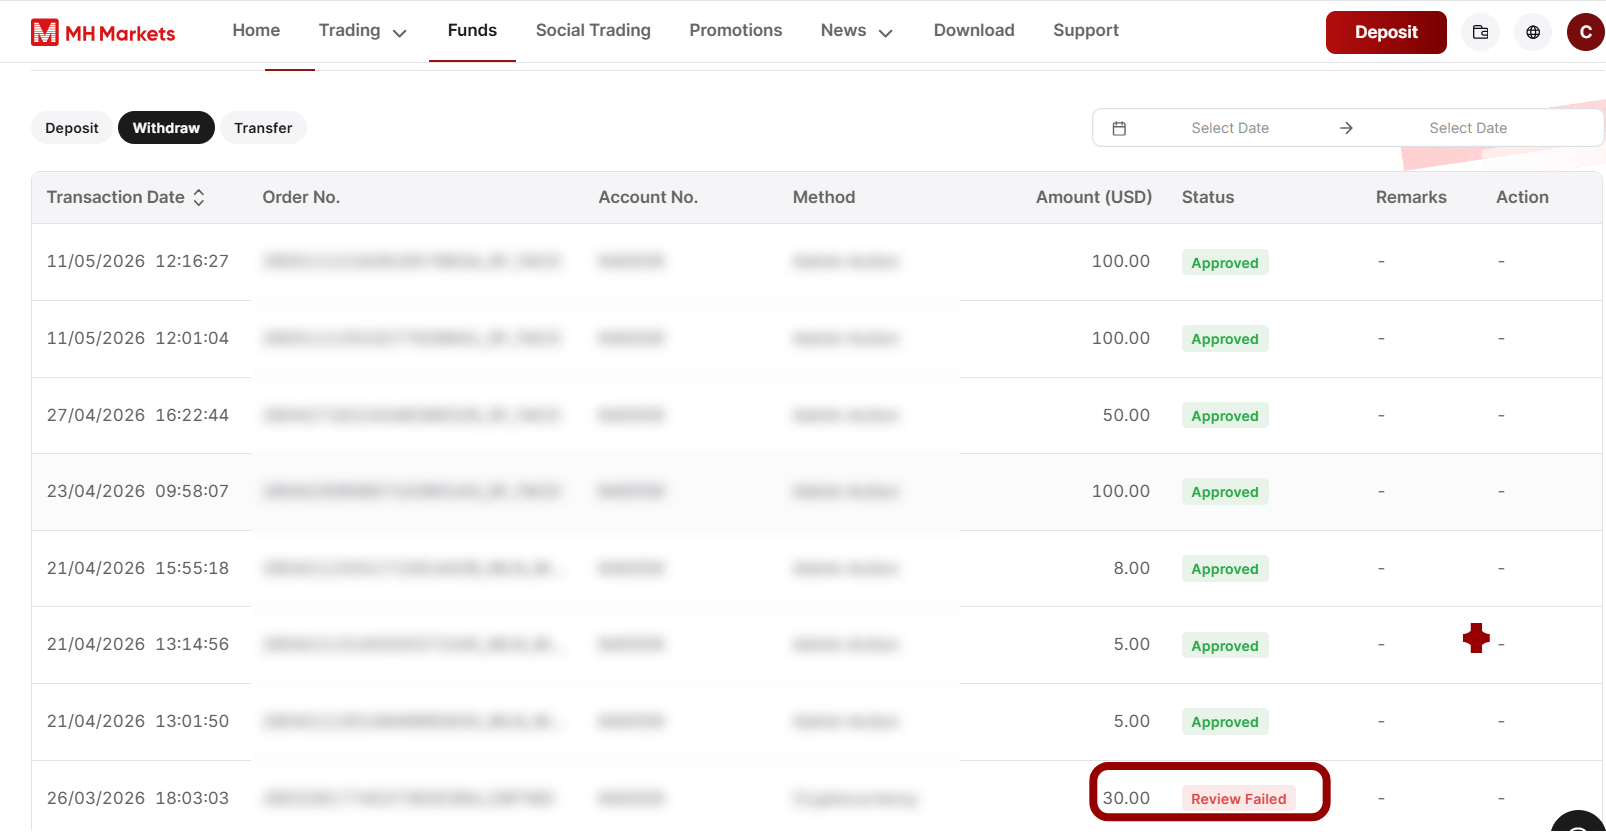Viewport: 1606px width, 832px height.
Task: Switch to the Transfer filter pill
Action: pos(263,128)
